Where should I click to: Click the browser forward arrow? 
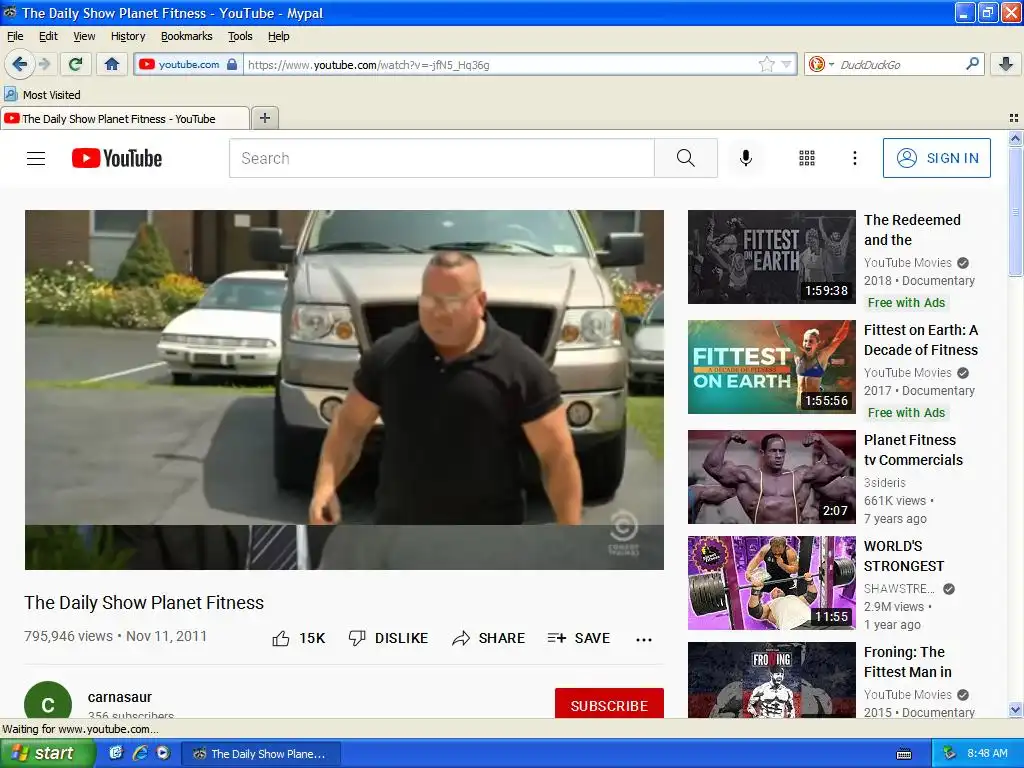click(44, 64)
